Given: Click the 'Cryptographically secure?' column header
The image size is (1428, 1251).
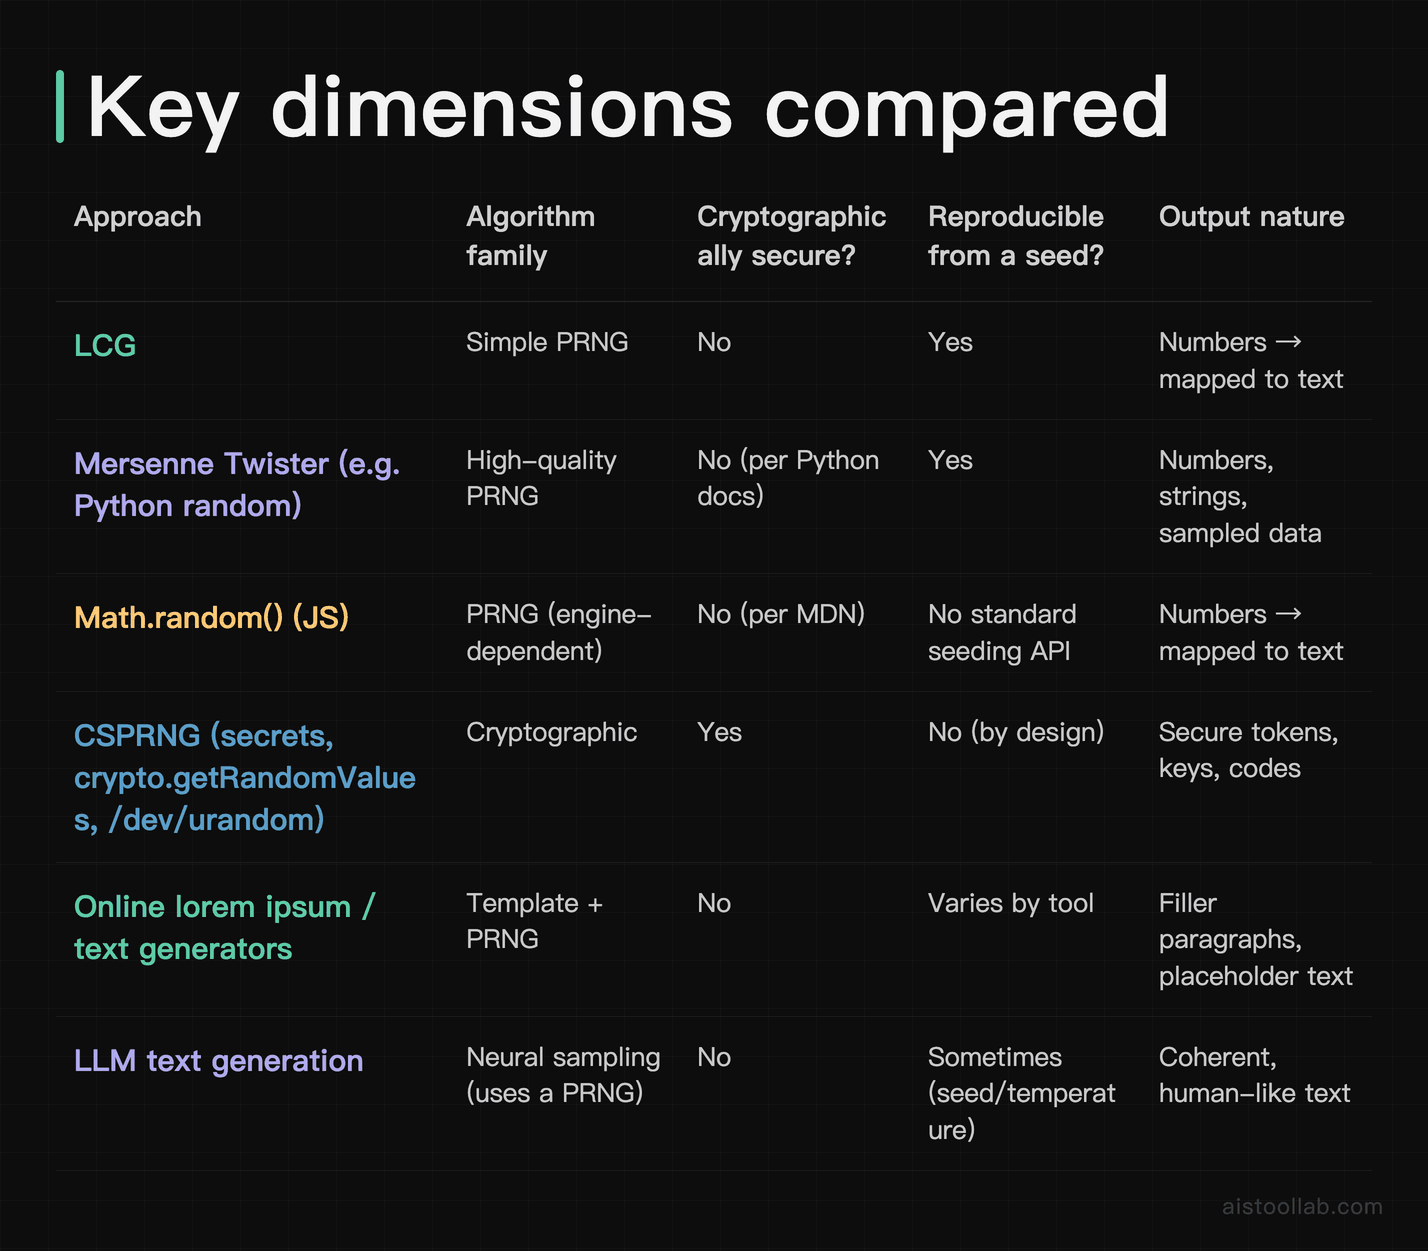Looking at the screenshot, I should tap(792, 236).
